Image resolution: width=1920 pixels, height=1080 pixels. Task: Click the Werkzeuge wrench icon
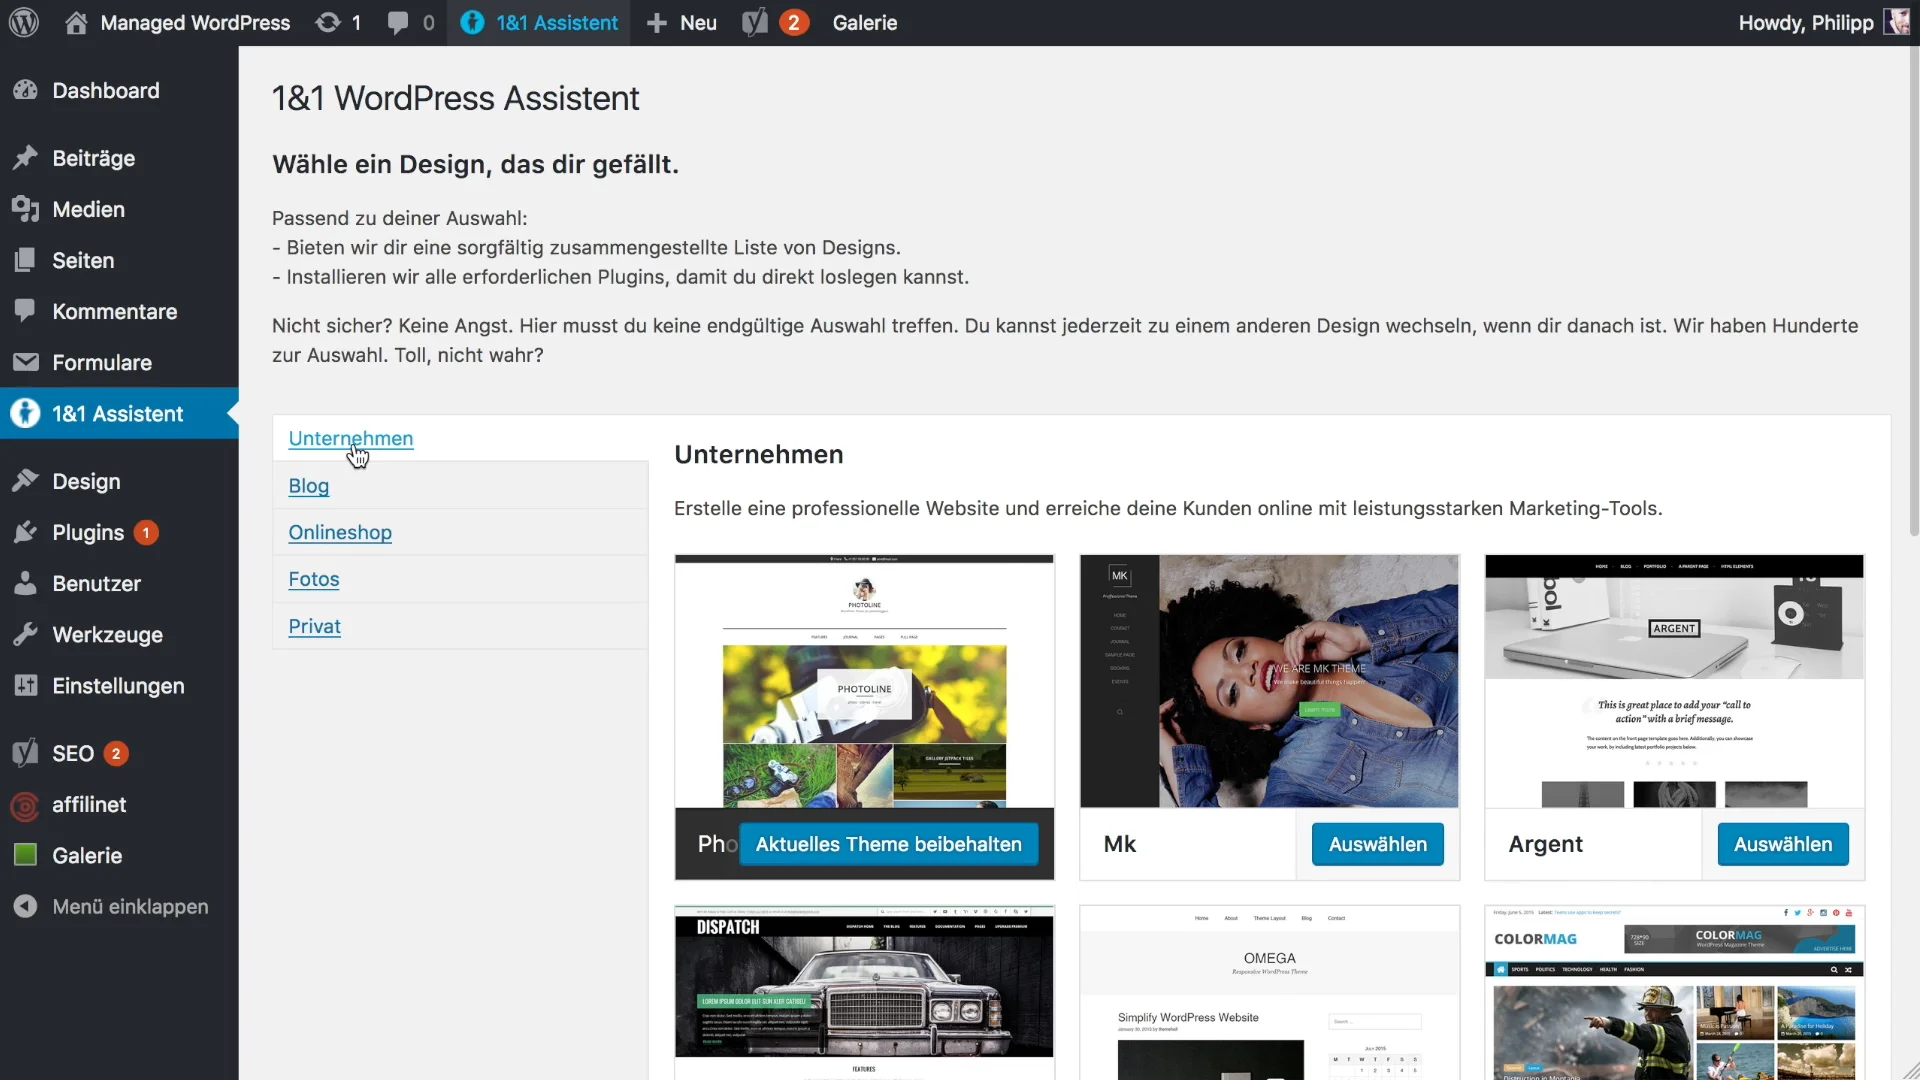tap(26, 634)
